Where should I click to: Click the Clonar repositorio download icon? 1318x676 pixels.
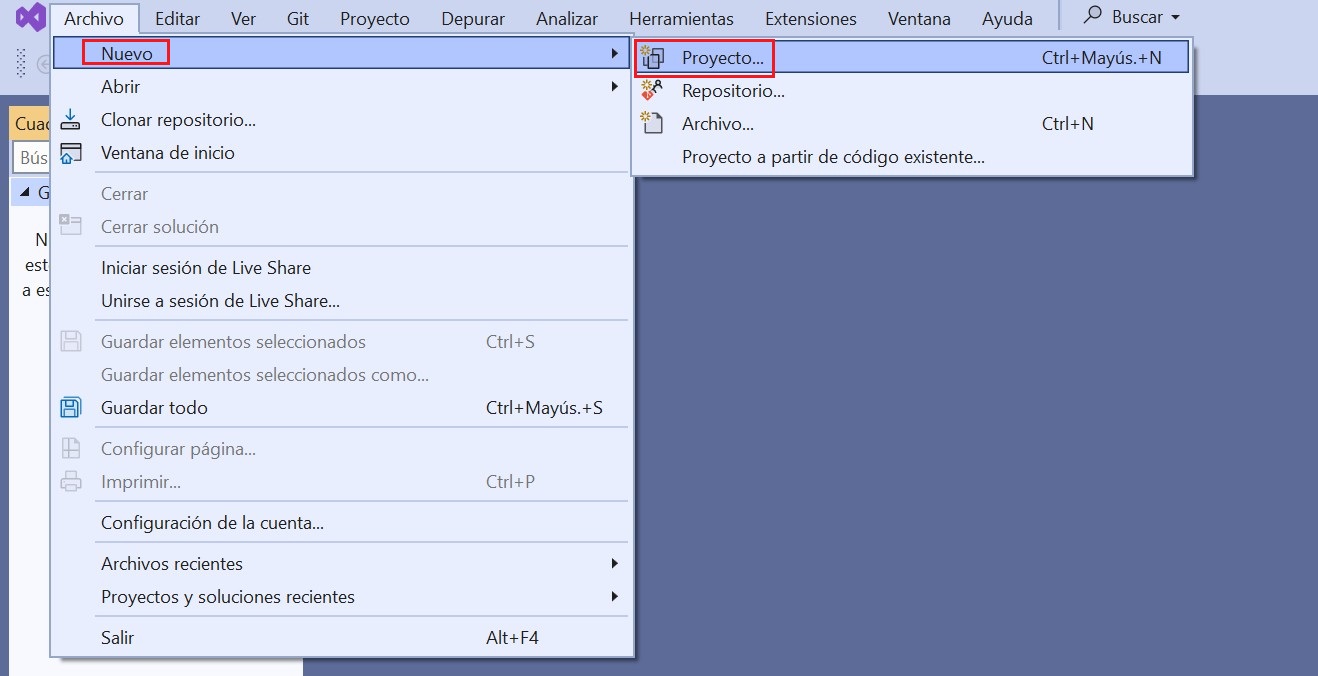(70, 120)
